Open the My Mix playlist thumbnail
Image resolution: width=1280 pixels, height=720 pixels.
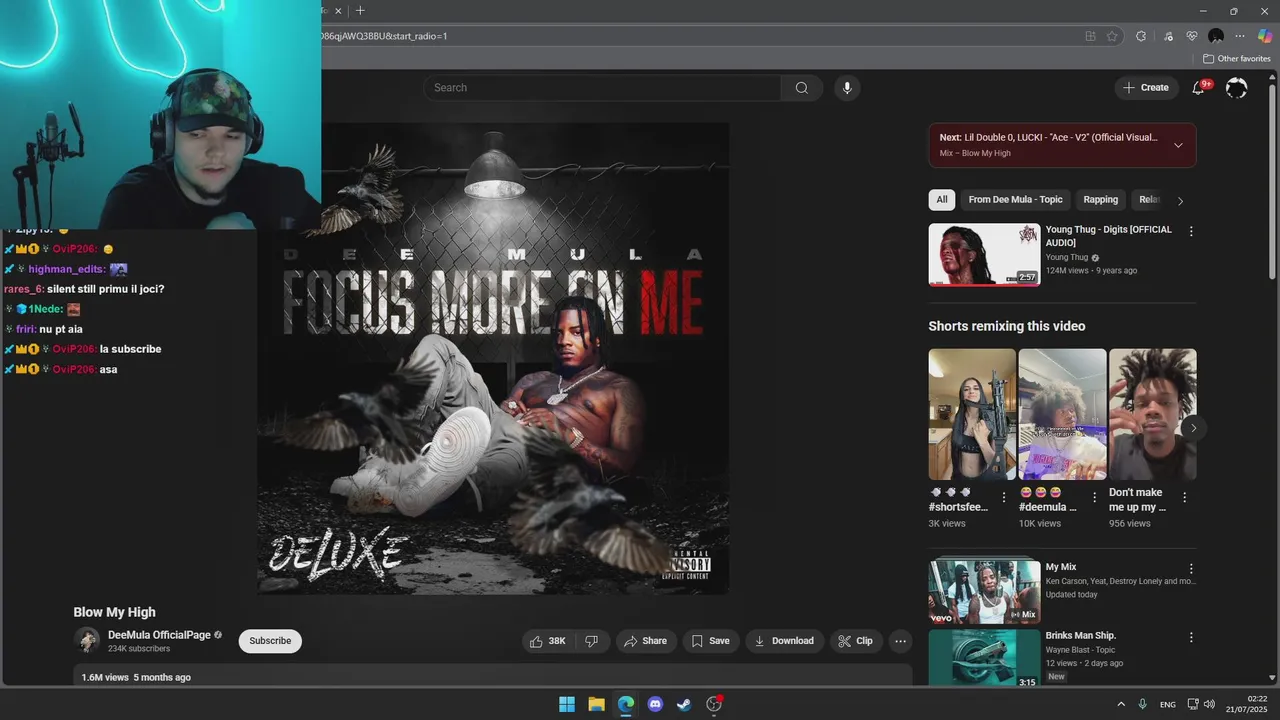[x=984, y=591]
